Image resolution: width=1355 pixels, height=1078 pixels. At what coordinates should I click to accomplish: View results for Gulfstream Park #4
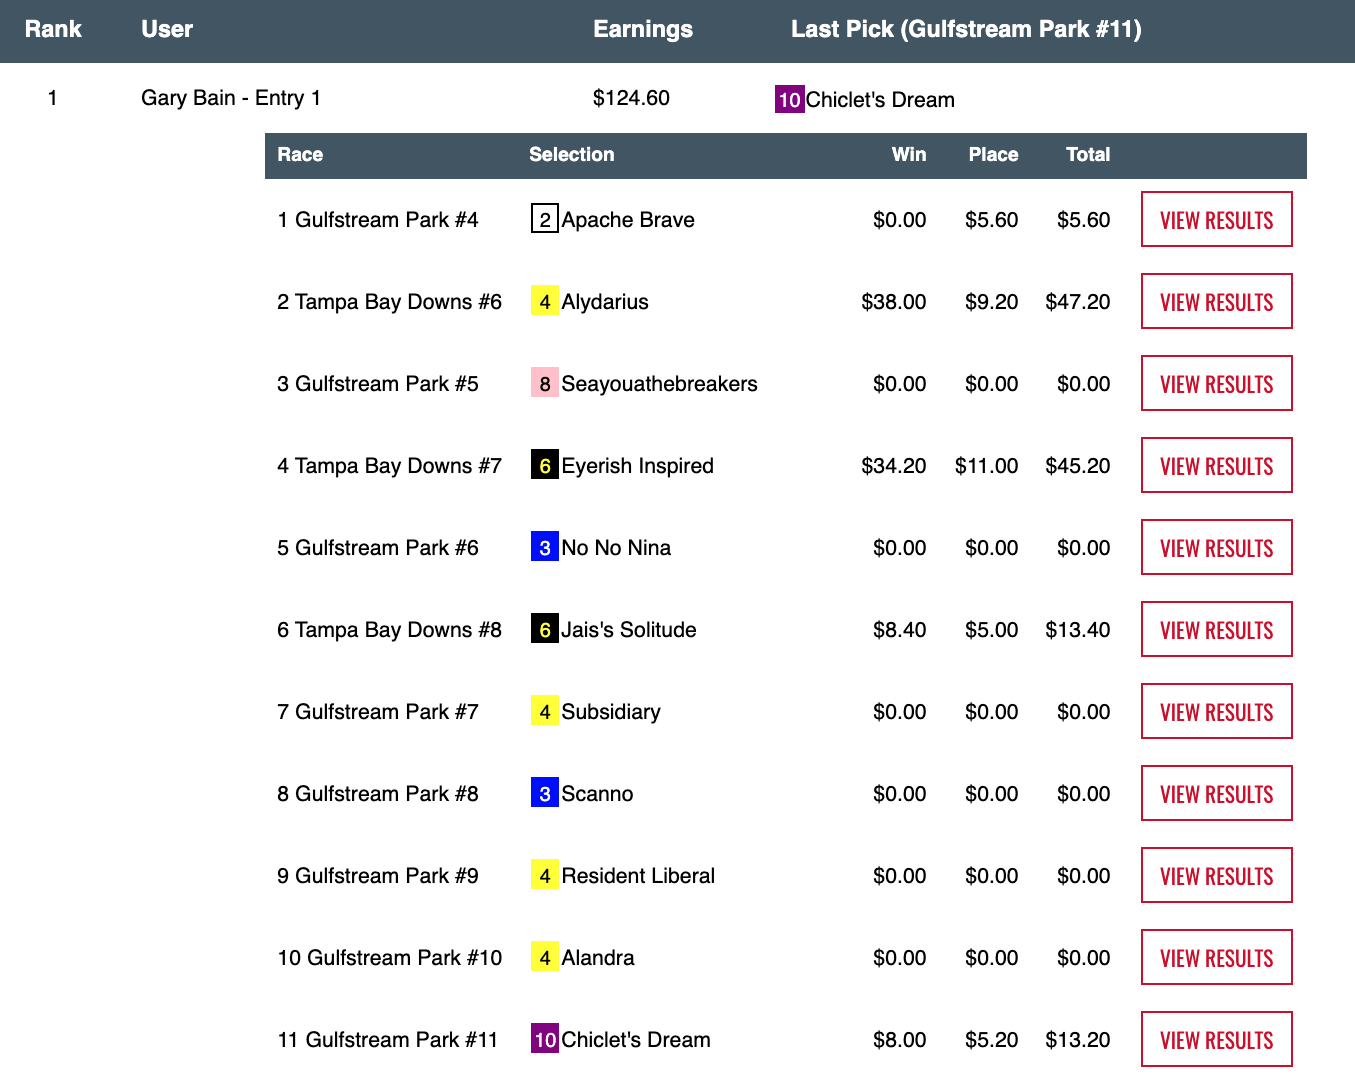tap(1216, 220)
